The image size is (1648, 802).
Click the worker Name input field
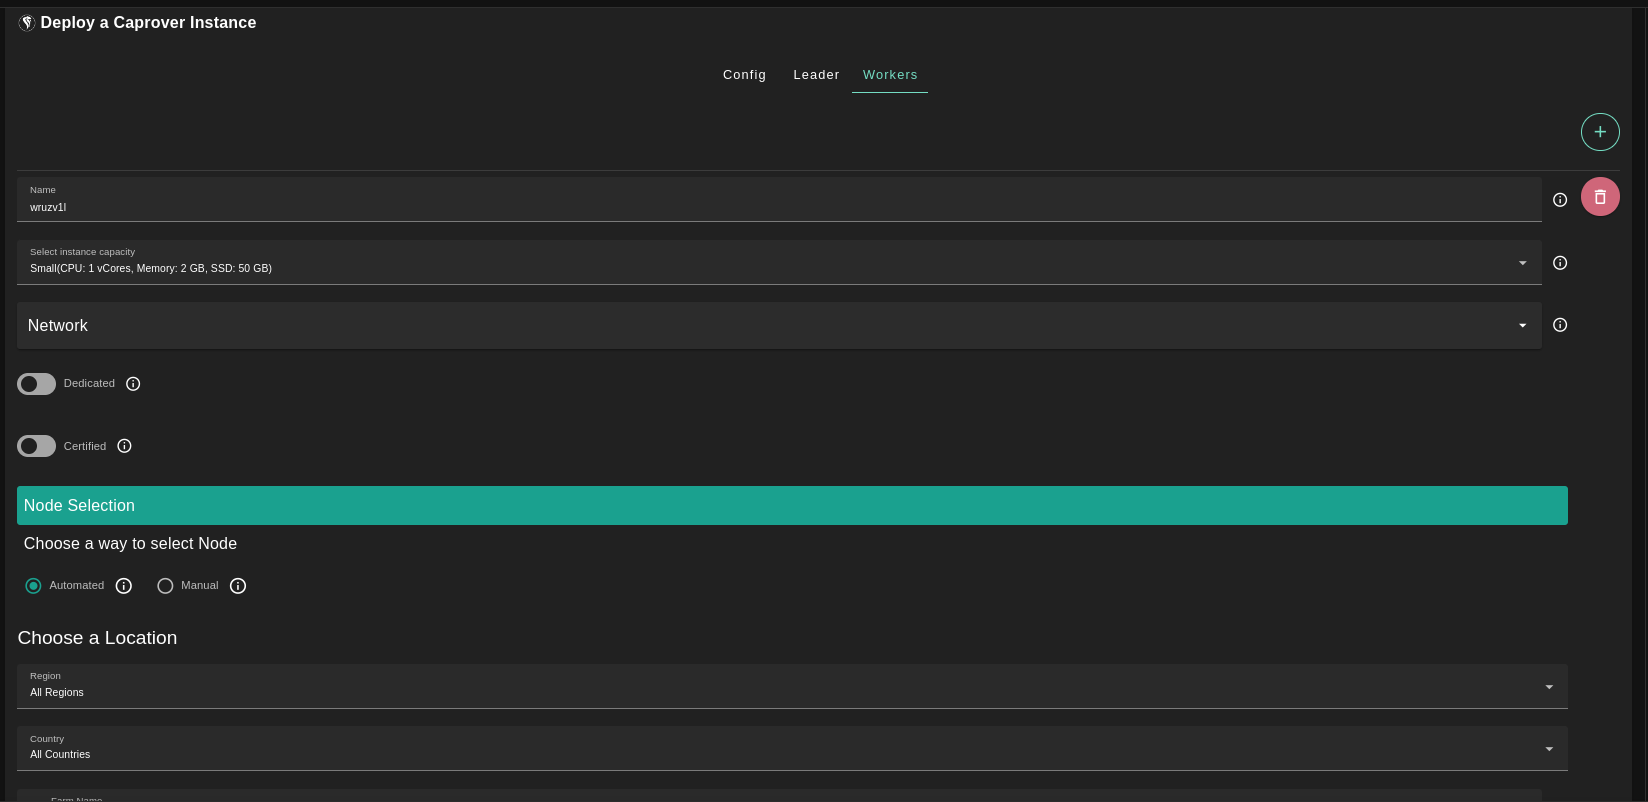click(779, 199)
